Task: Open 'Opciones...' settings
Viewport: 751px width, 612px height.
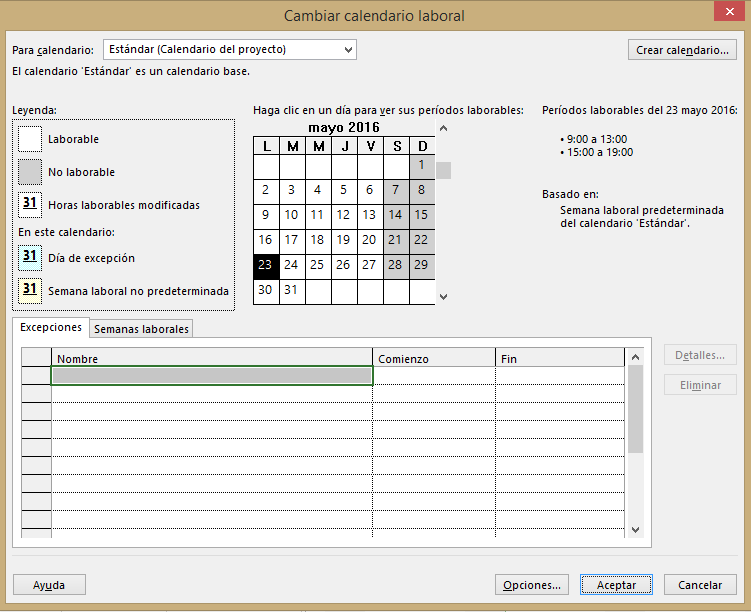Action: tap(532, 585)
